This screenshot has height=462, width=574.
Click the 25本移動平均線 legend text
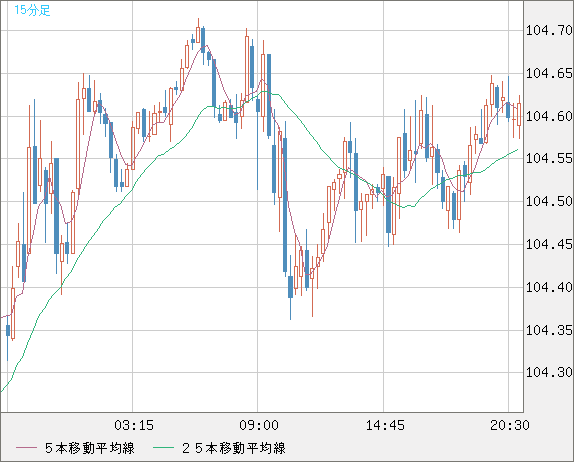coord(234,448)
